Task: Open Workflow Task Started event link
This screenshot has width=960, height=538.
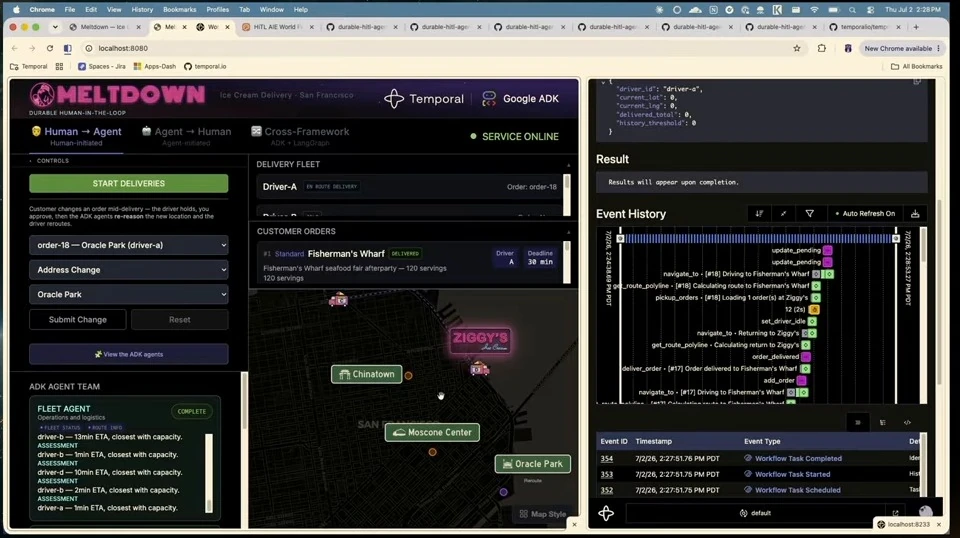Action: 792,474
